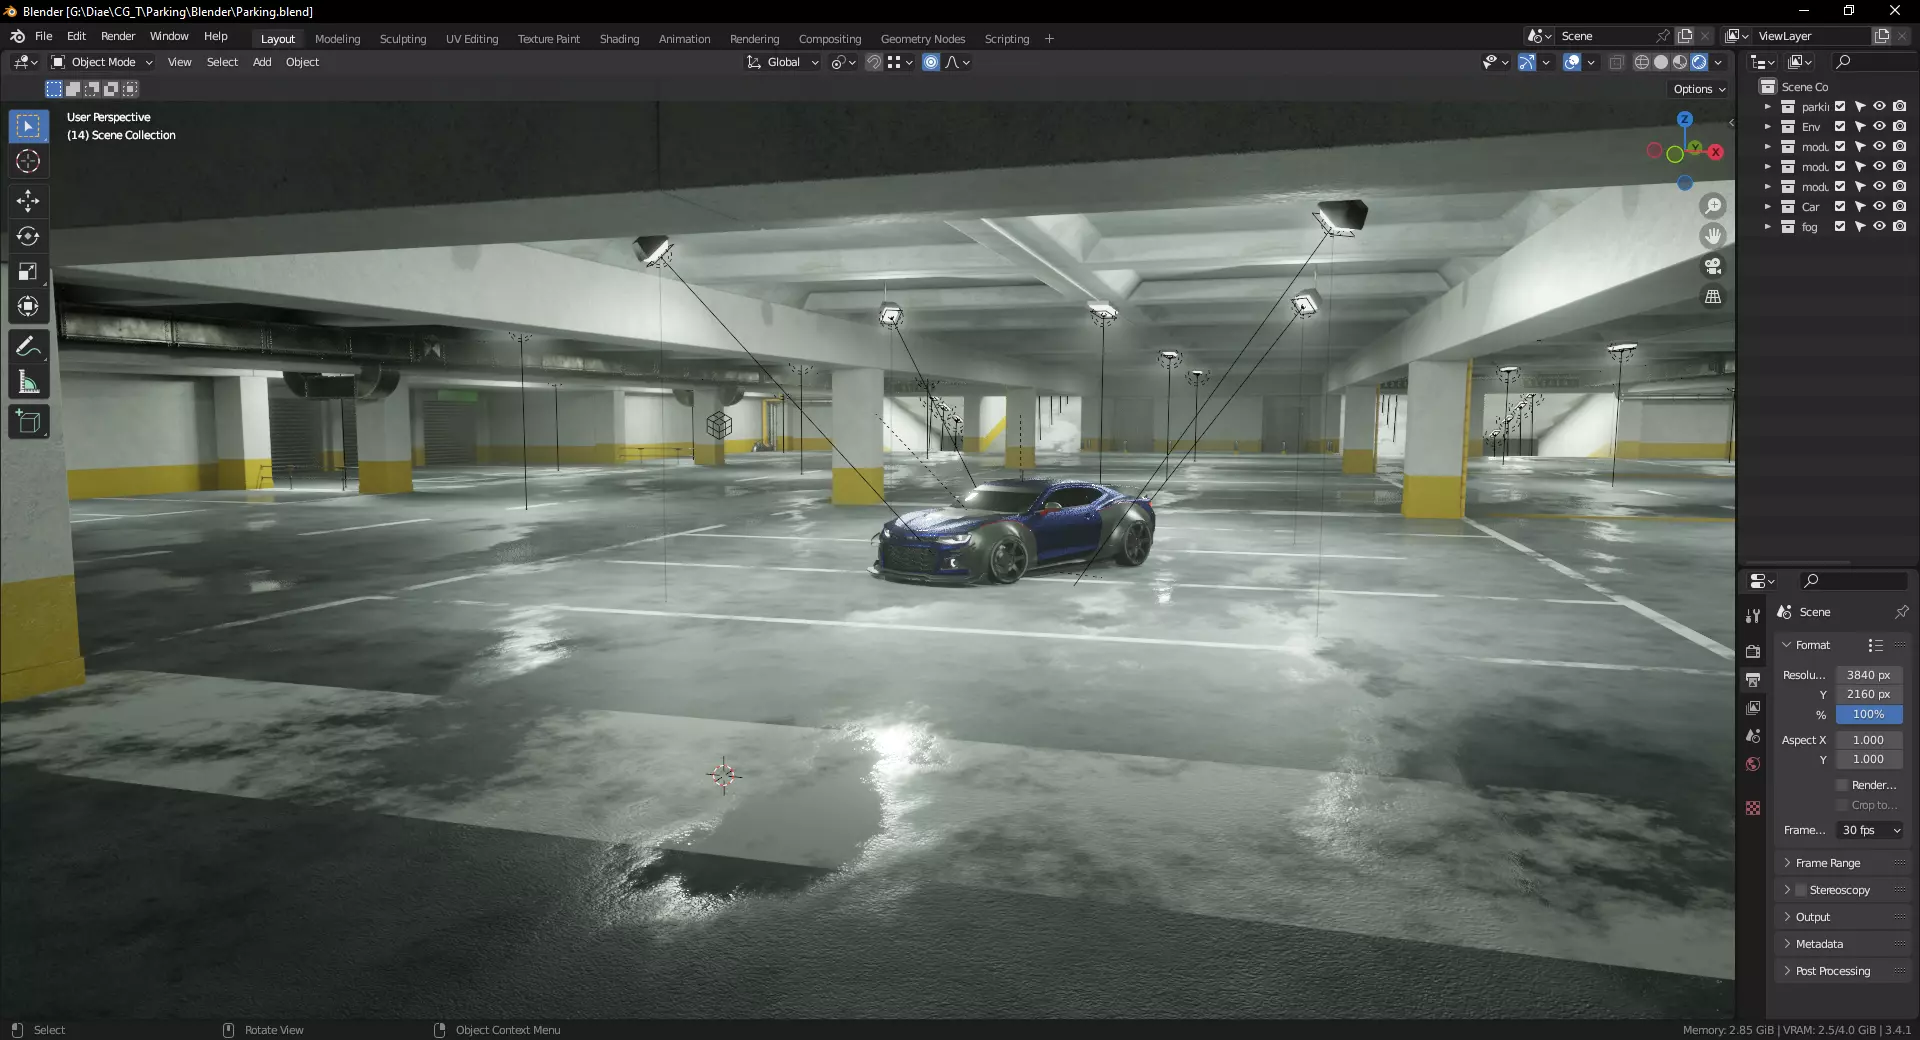This screenshot has height=1040, width=1920.
Task: Open the viewport shading options dropdown arrow
Action: 1718,62
